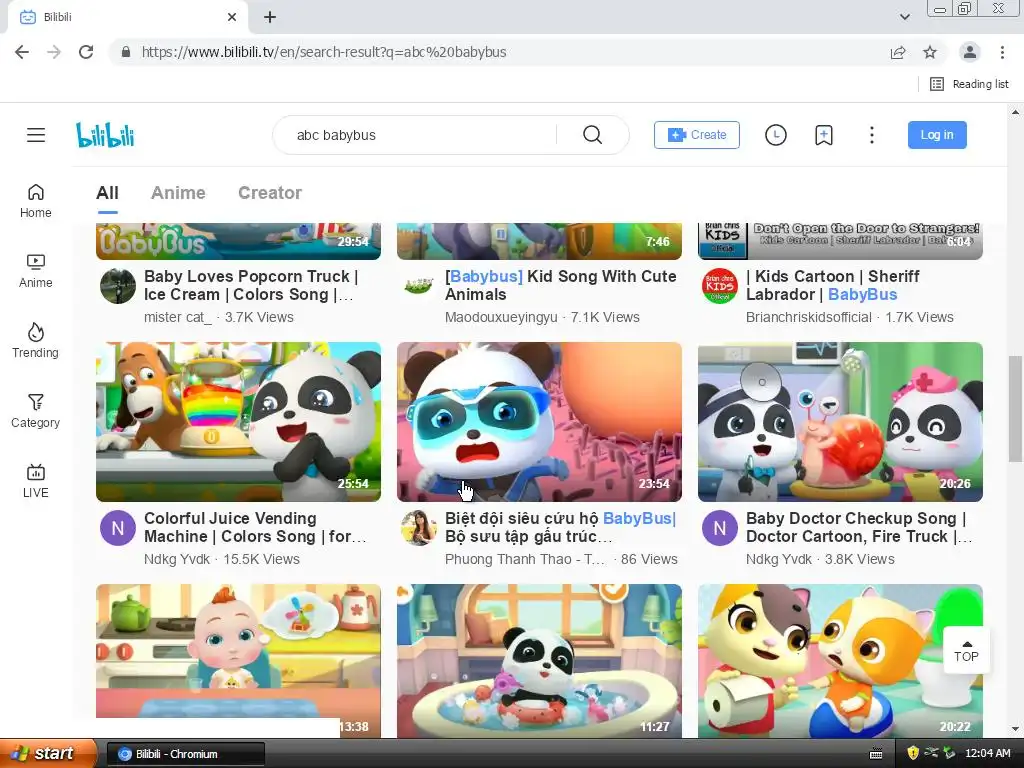This screenshot has height=768, width=1024.
Task: Switch to the Creator results tab
Action: coord(270,193)
